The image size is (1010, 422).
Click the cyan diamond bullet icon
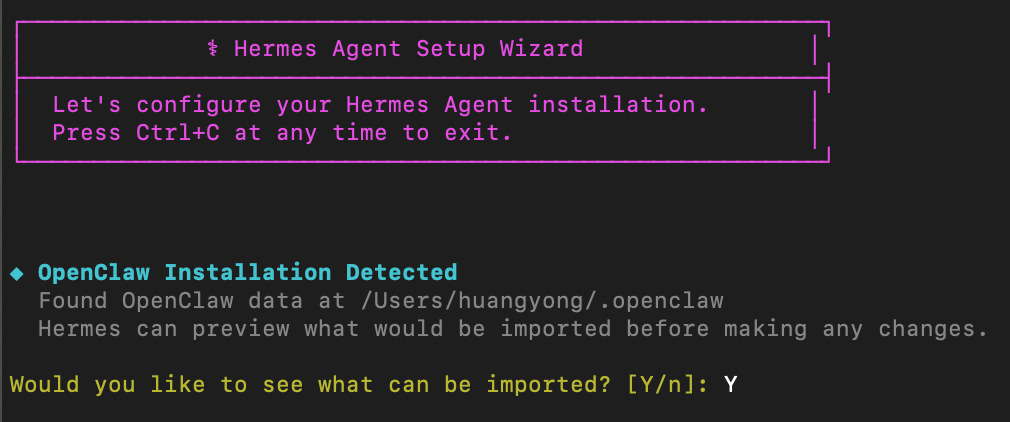point(16,272)
